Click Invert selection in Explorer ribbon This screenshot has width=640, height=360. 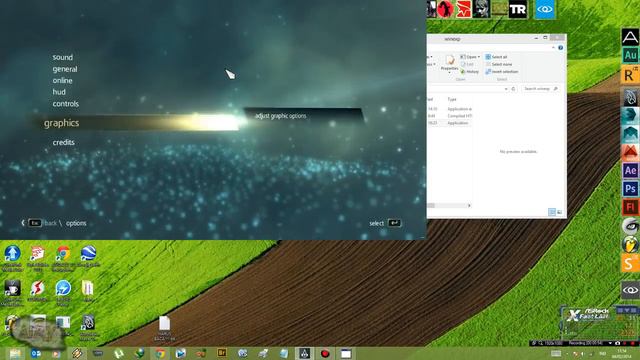502,71
